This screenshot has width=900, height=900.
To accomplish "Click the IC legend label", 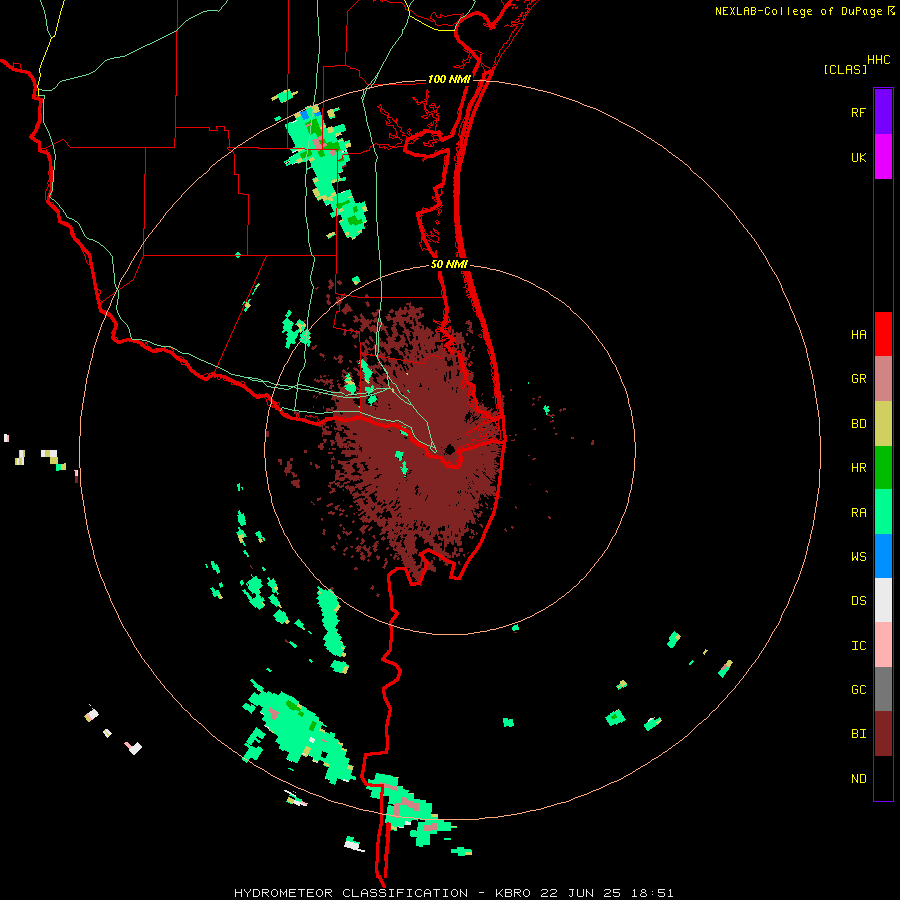I will (x=858, y=646).
